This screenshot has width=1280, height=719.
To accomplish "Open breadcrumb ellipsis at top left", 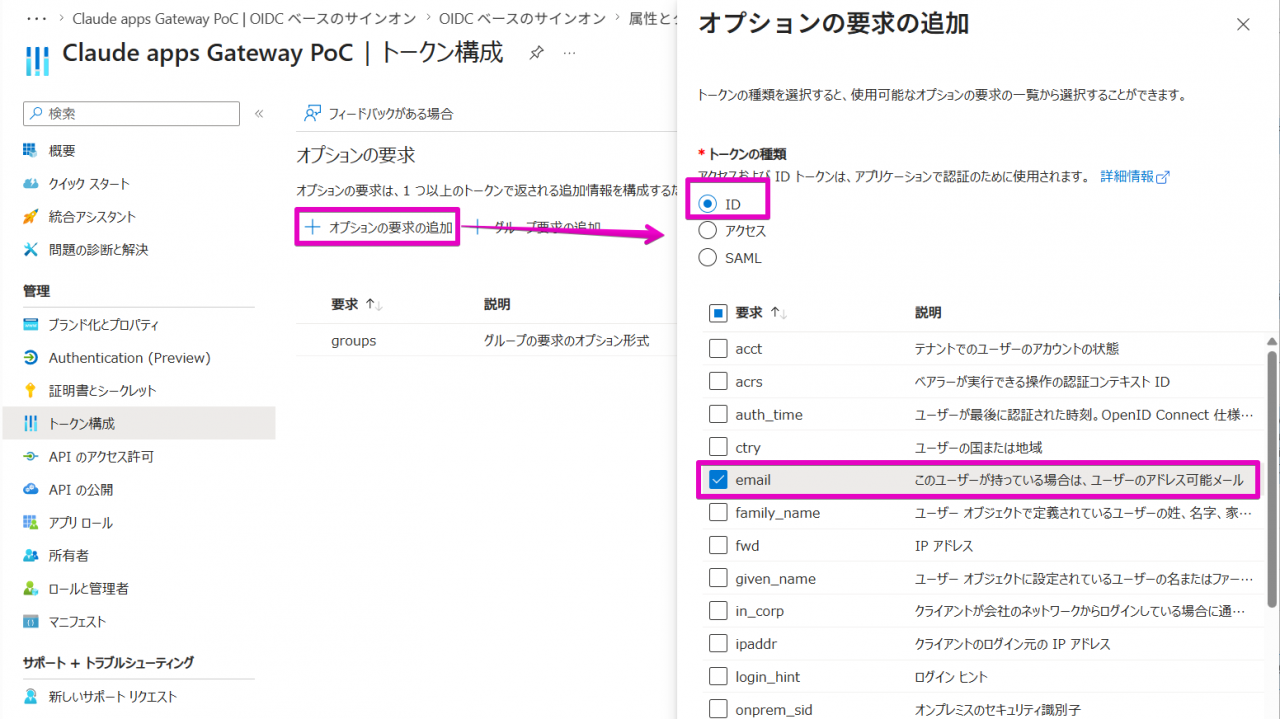I will coord(37,18).
